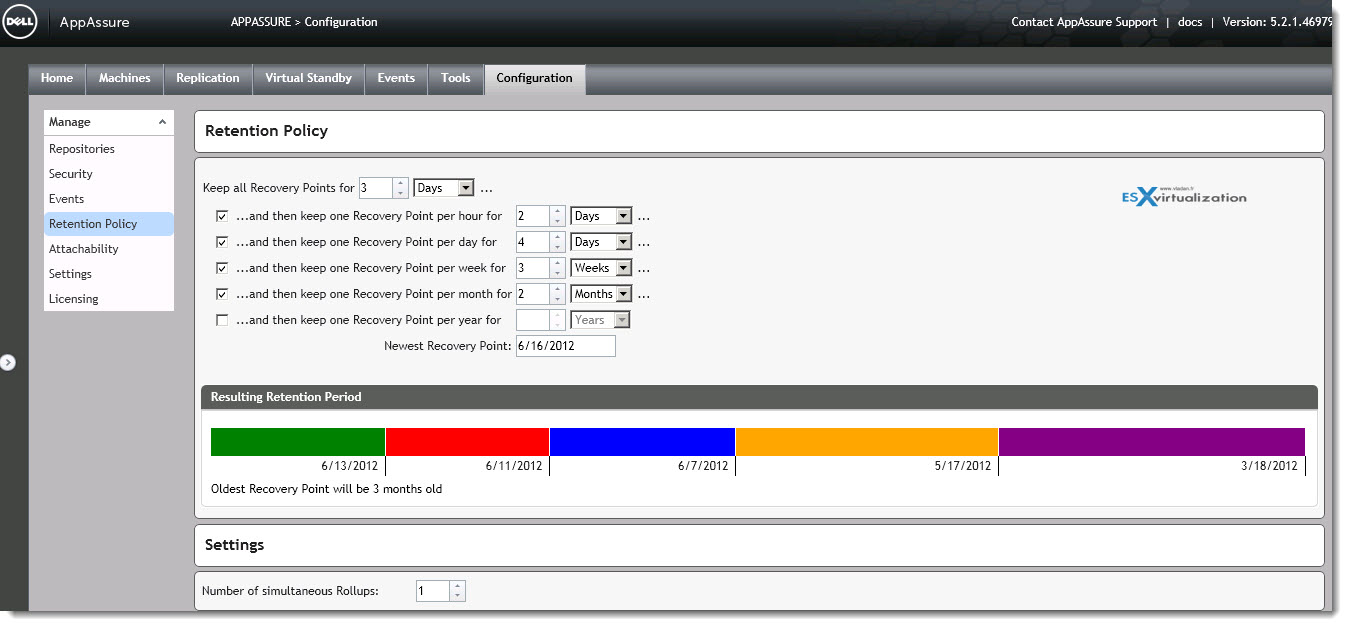Expand the collapsed left side panel arrow
Image resolution: width=1347 pixels, height=626 pixels.
pyautogui.click(x=8, y=362)
